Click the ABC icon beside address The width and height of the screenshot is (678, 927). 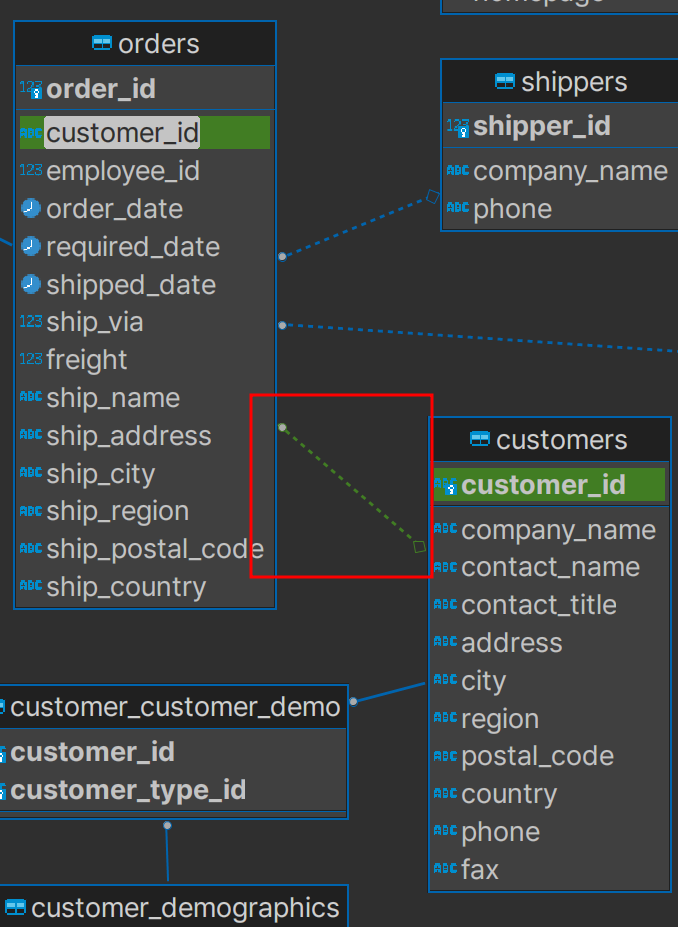[x=445, y=641]
